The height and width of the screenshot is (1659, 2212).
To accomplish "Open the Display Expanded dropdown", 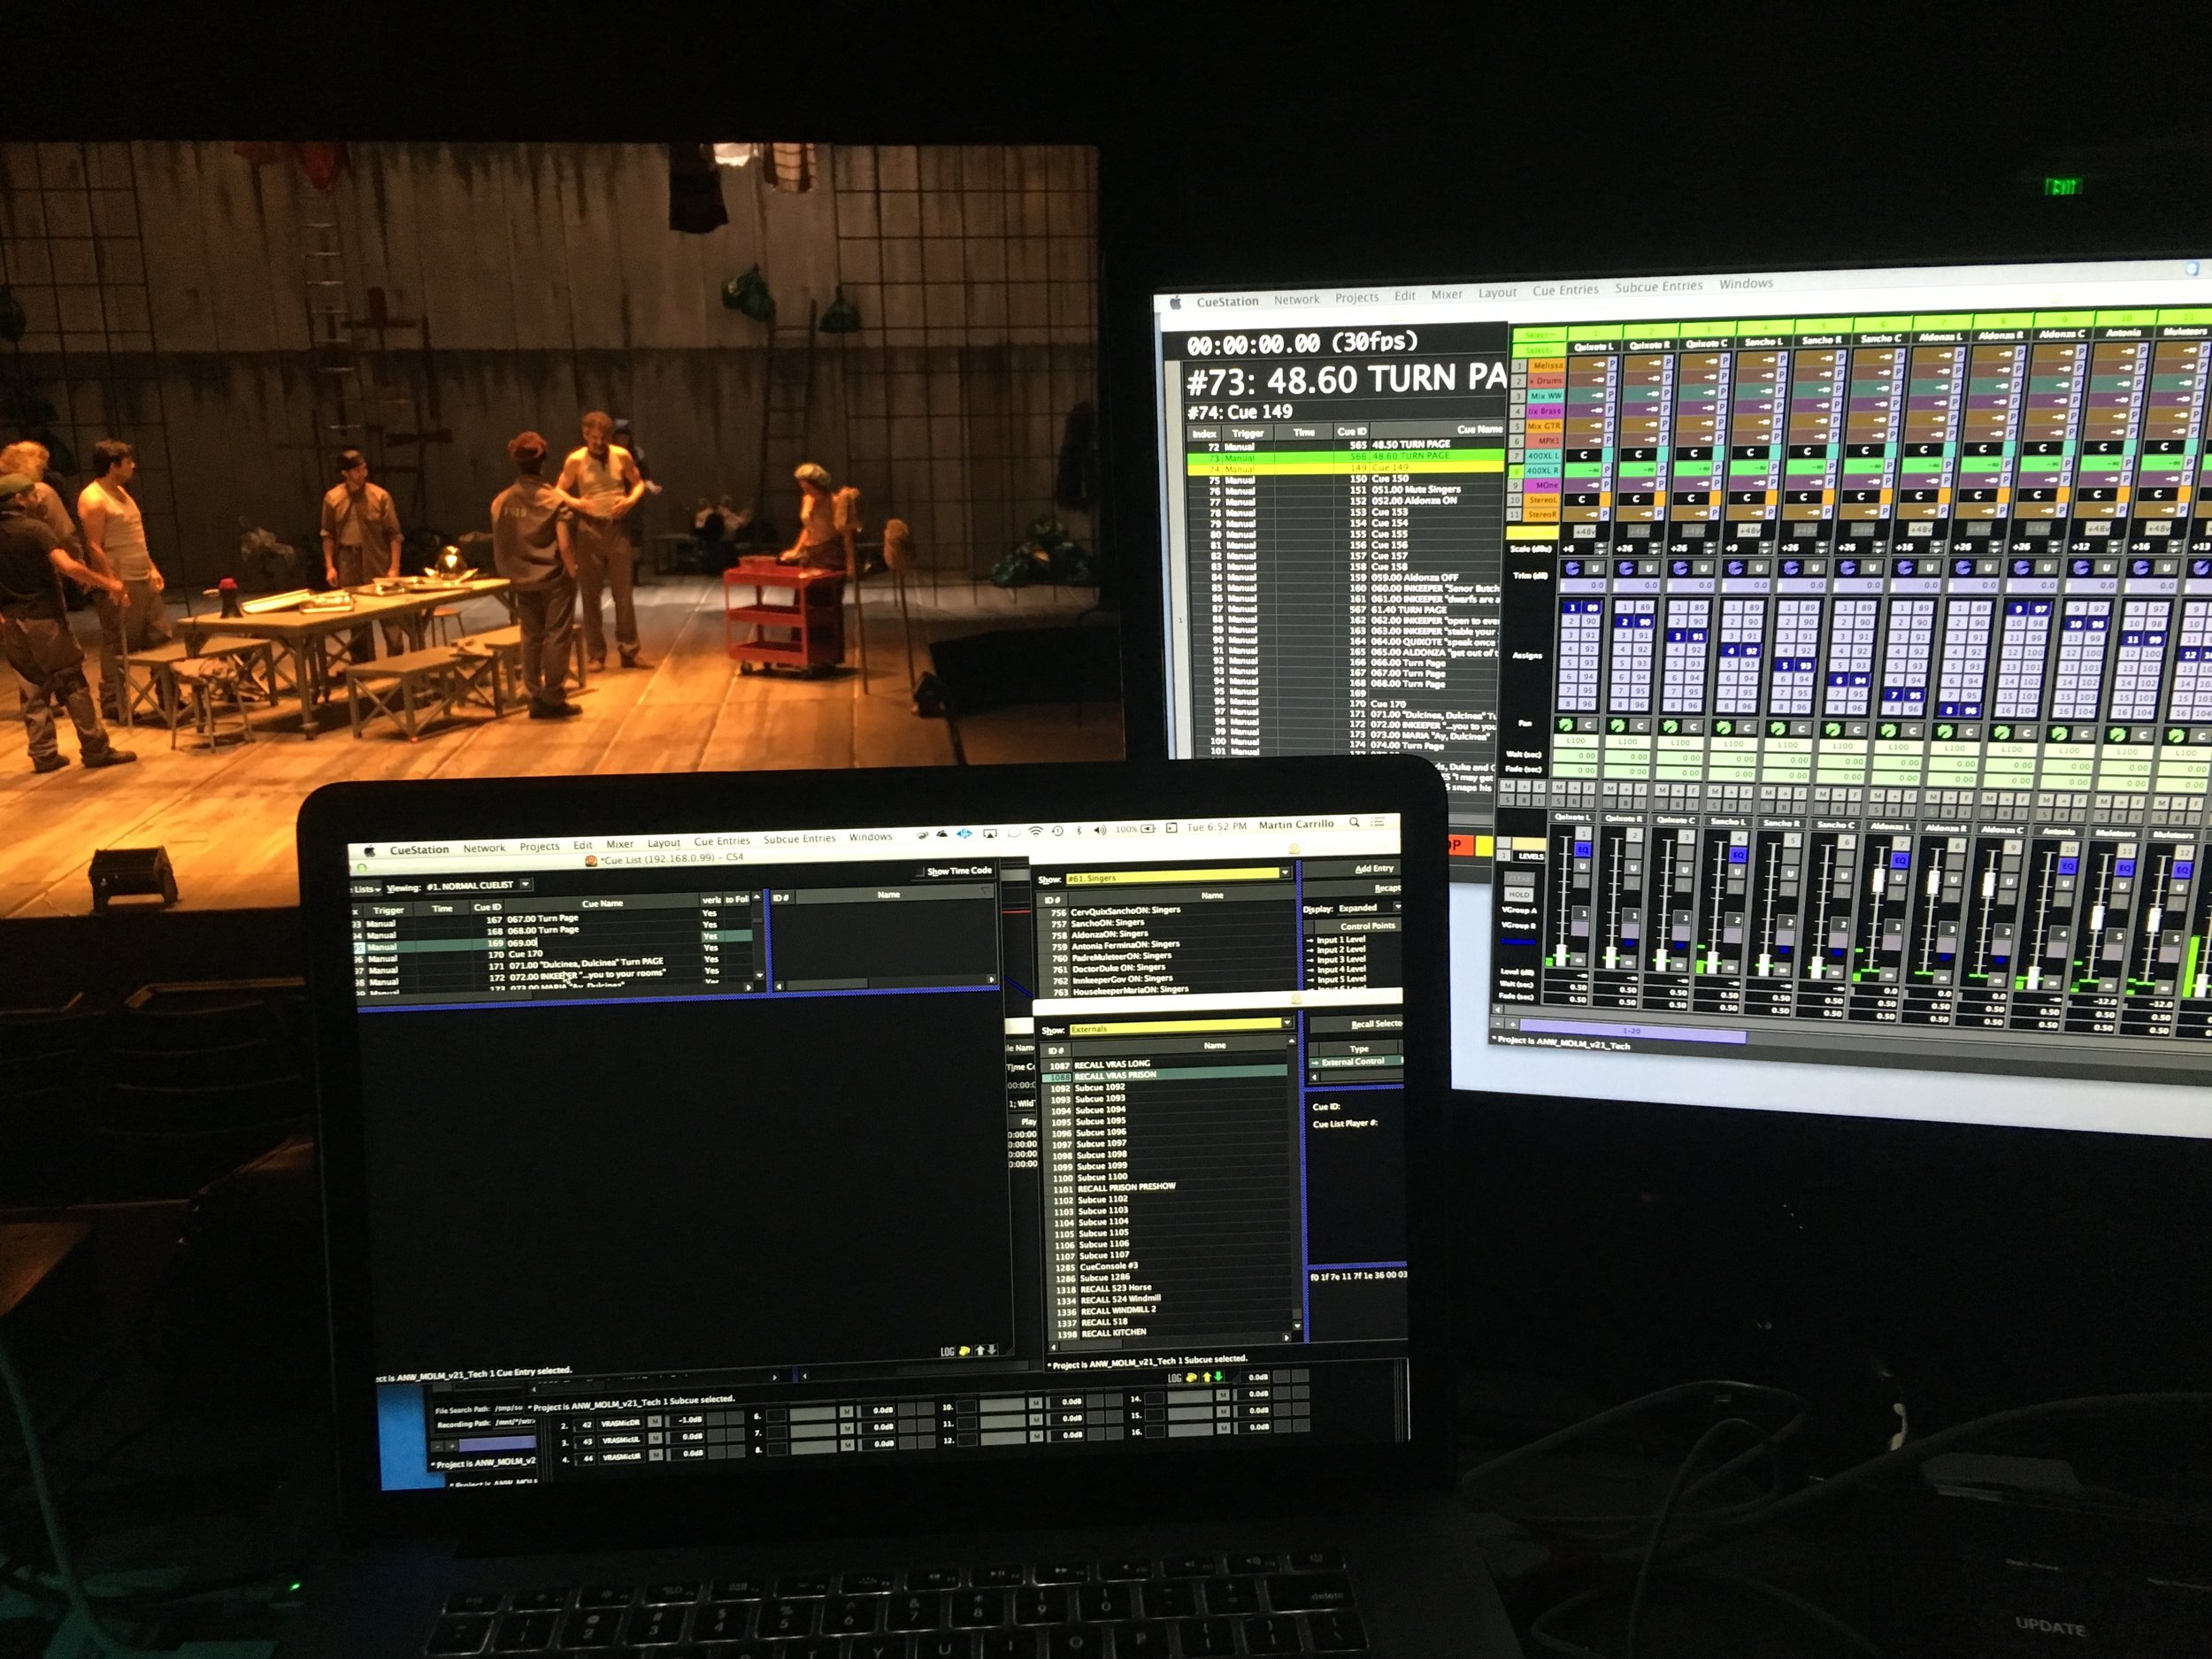I will (1368, 908).
